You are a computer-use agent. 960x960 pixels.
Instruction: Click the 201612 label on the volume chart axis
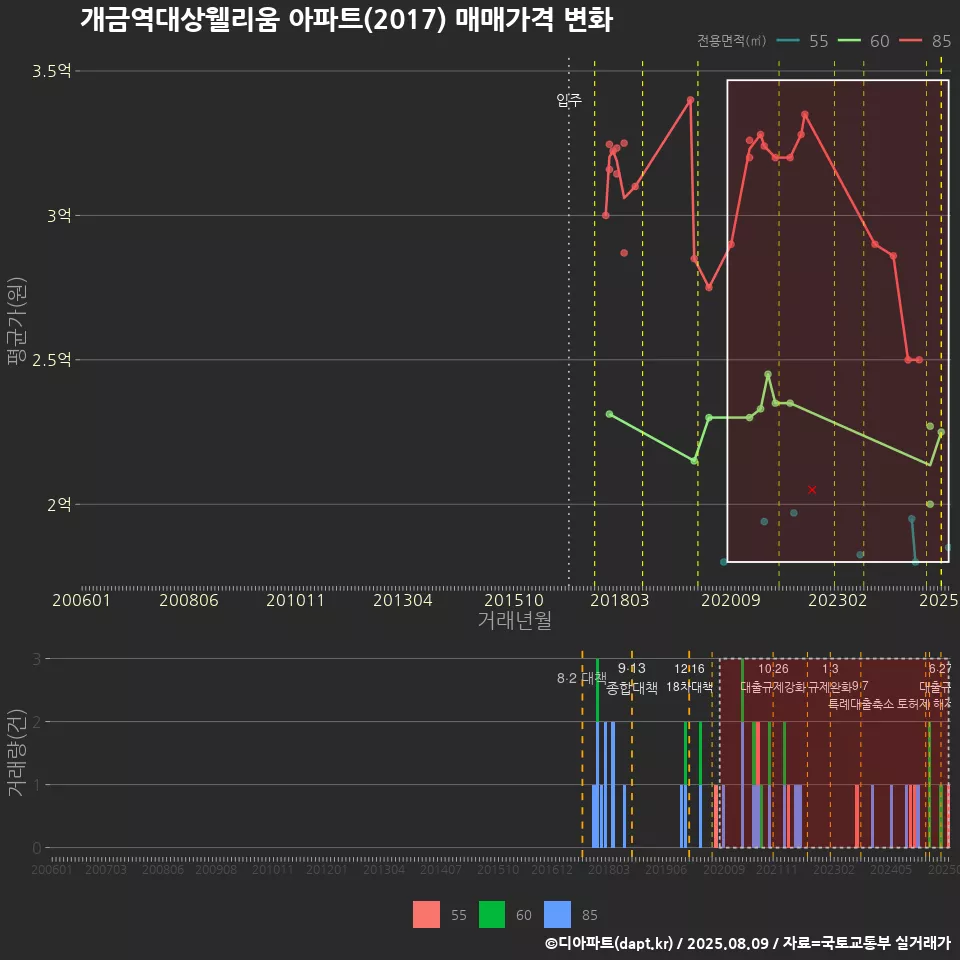(552, 869)
